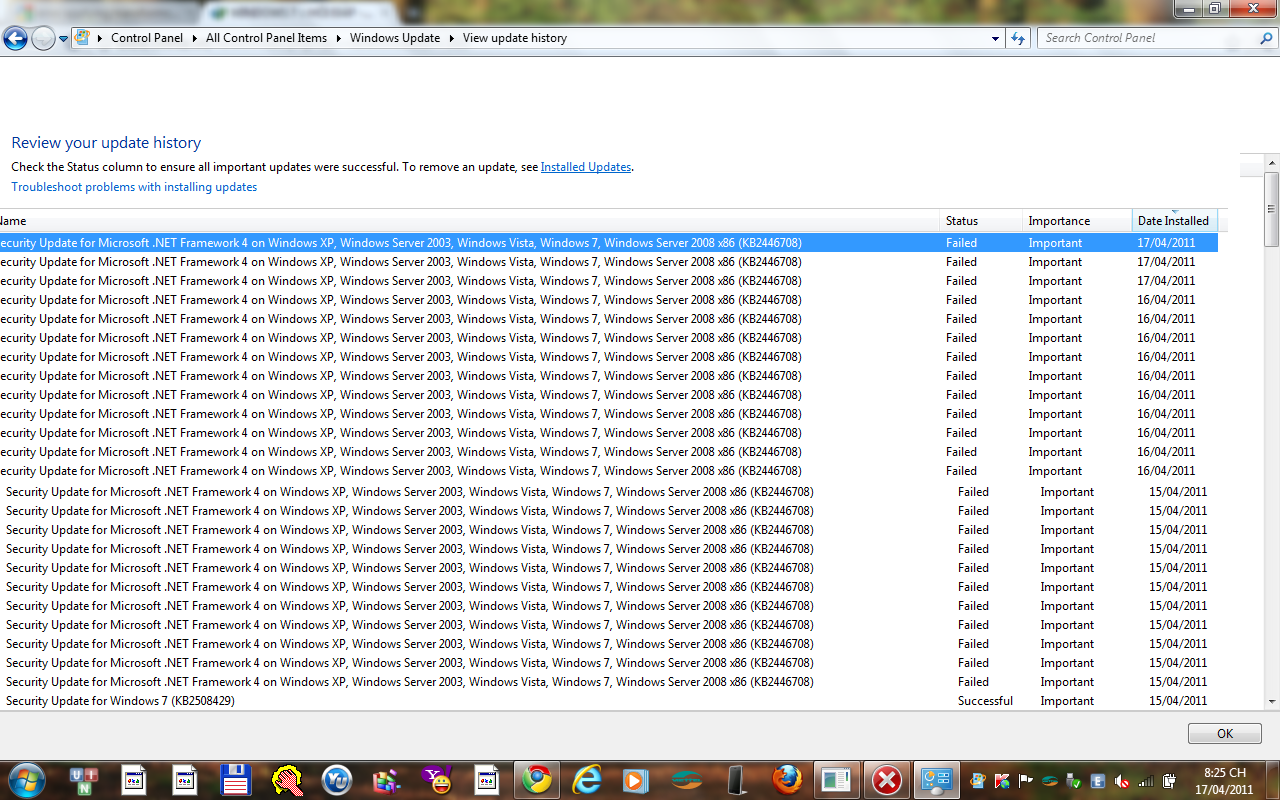Click the muted volume tray icon

coord(1122,781)
